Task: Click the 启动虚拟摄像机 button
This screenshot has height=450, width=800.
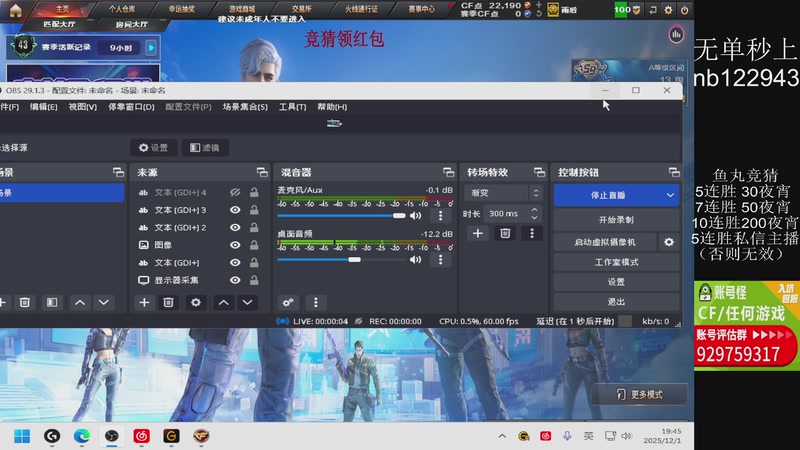Action: 605,242
